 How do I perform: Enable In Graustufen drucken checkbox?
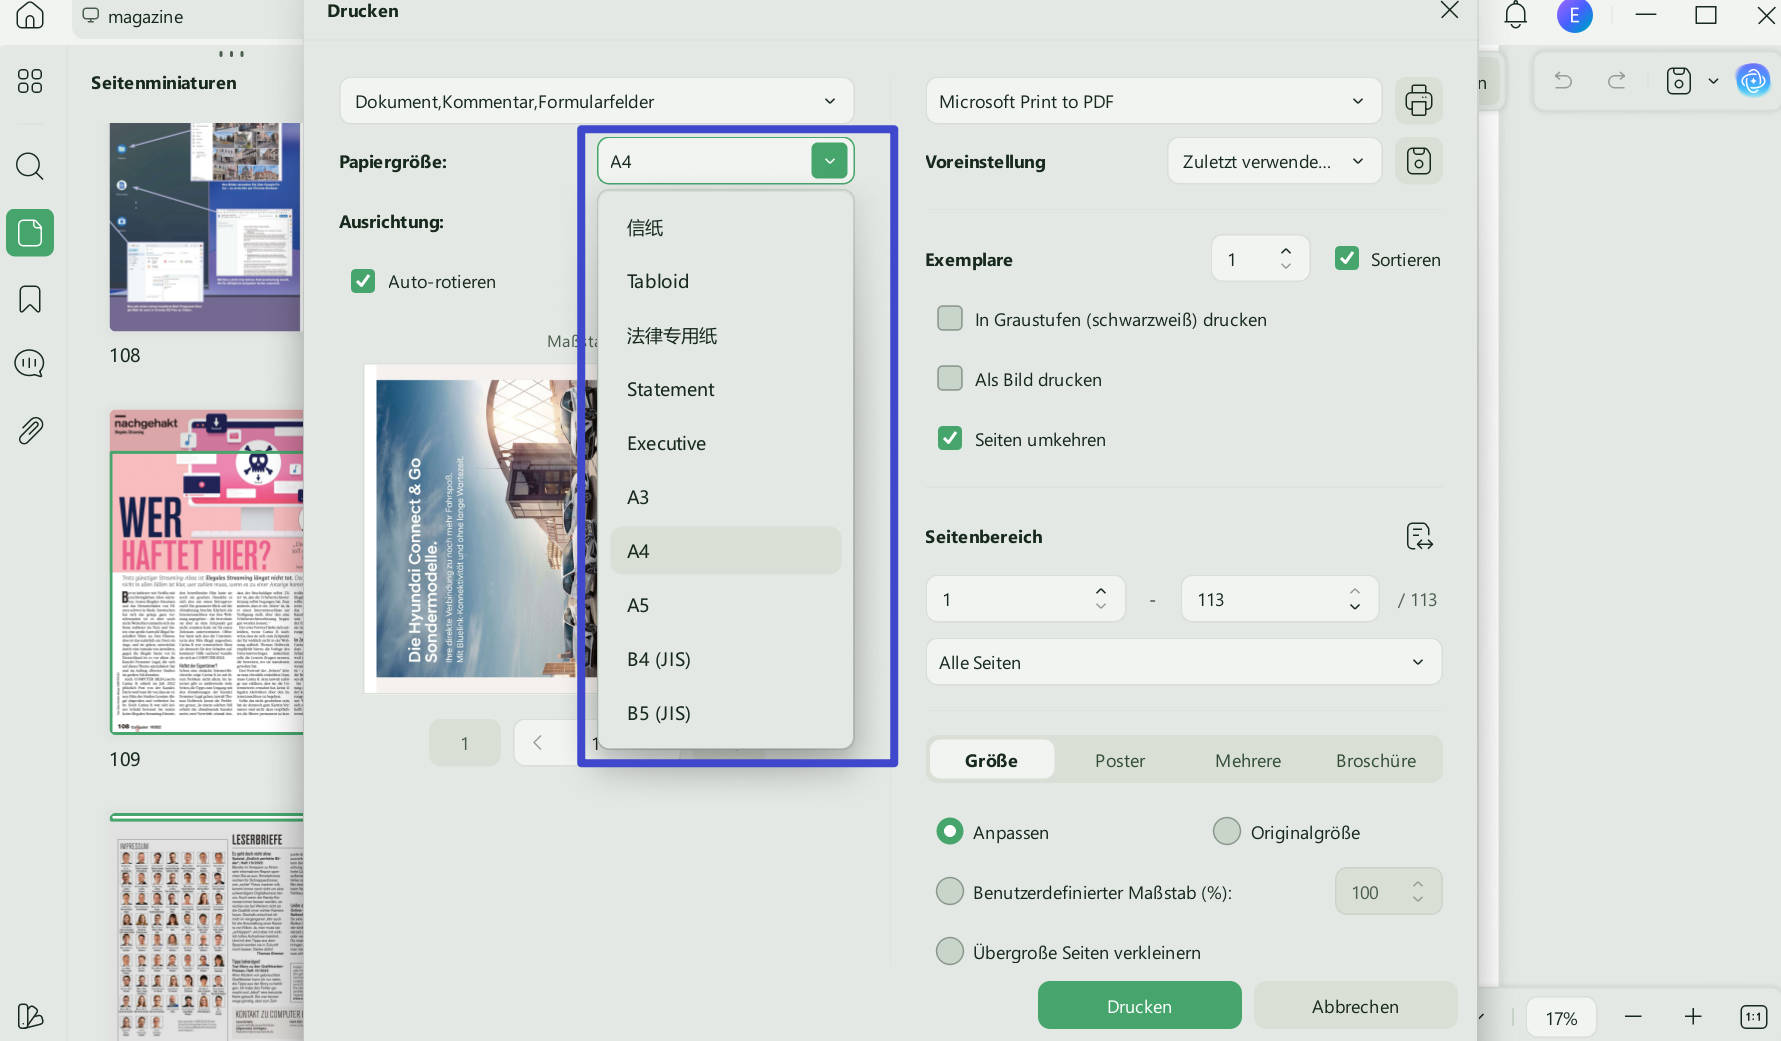tap(950, 319)
